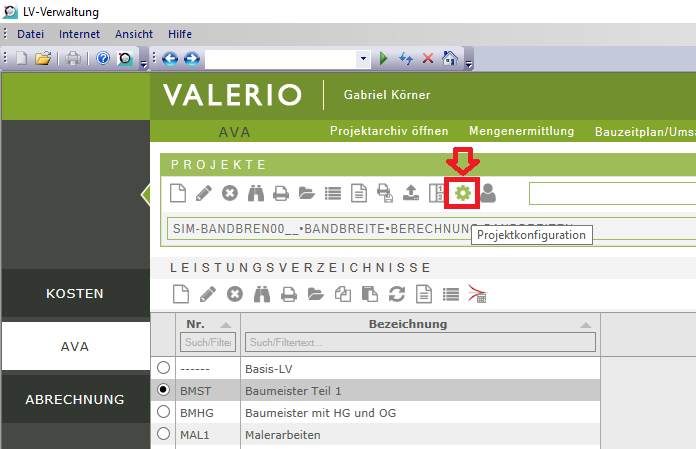This screenshot has height=449, width=696.
Task: Open the browser address bar dropdown
Action: pos(363,59)
